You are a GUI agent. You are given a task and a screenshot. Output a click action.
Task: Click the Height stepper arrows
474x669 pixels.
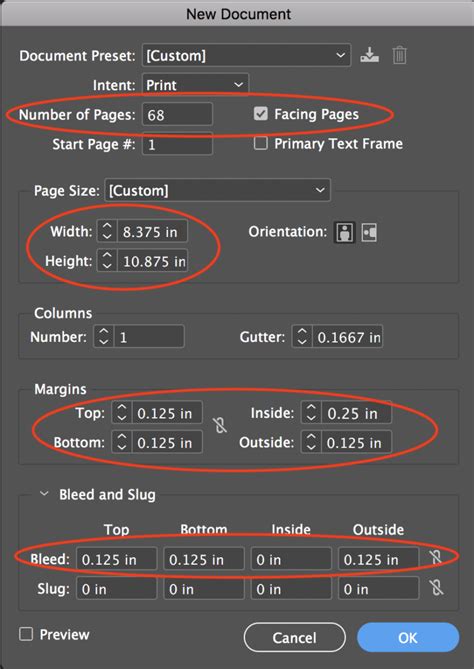[x=107, y=261]
